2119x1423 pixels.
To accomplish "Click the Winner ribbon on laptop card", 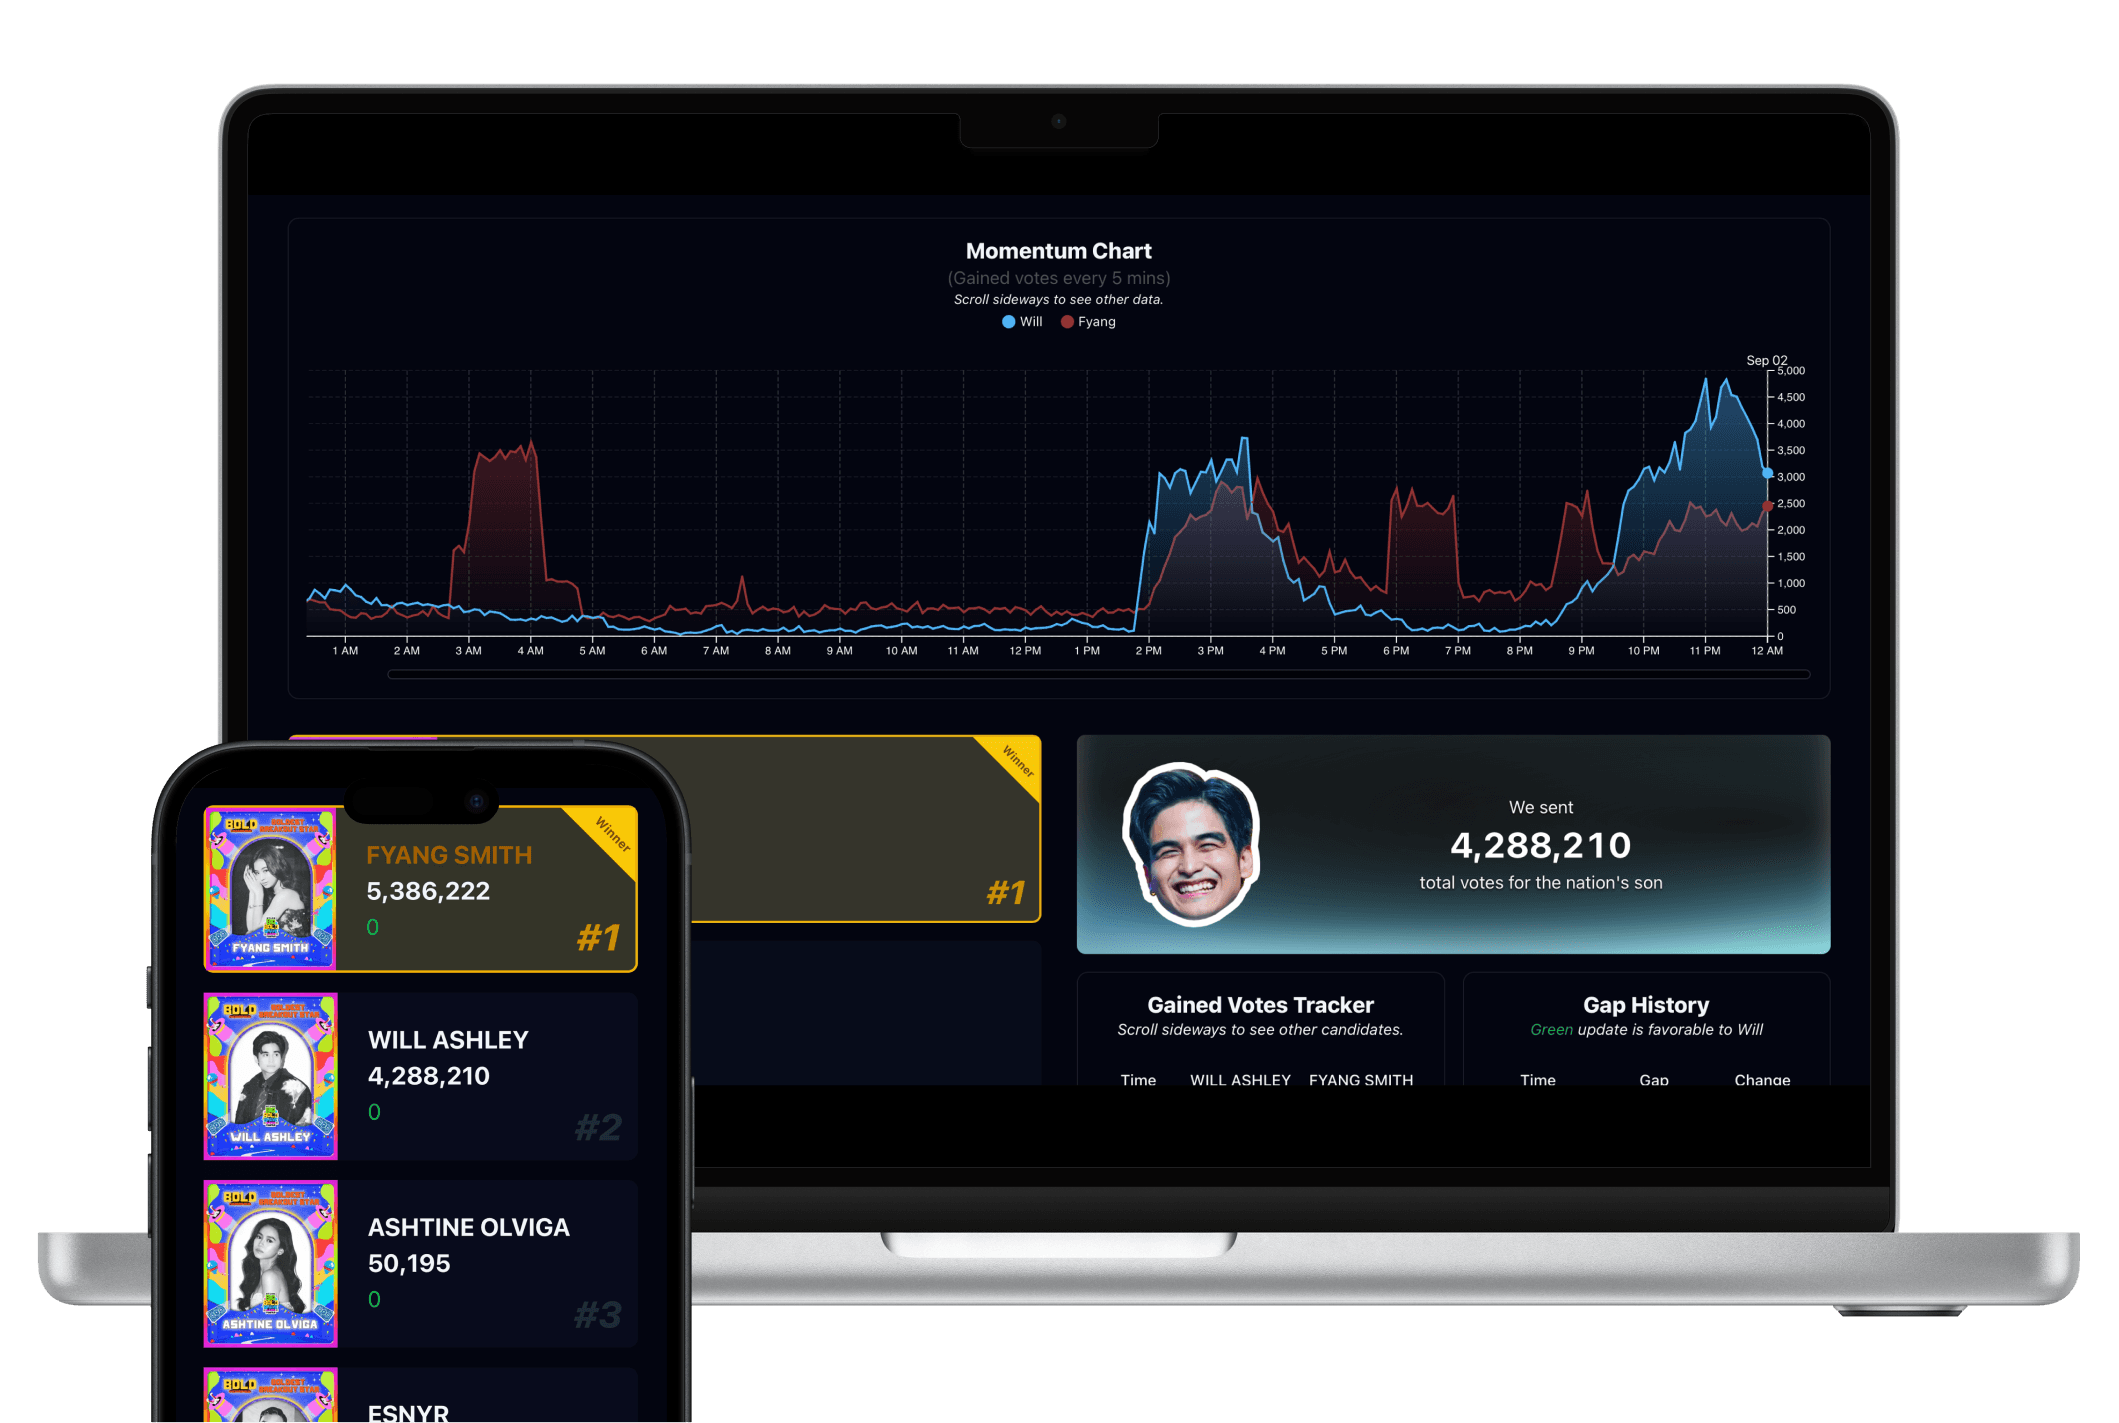I will click(1017, 761).
